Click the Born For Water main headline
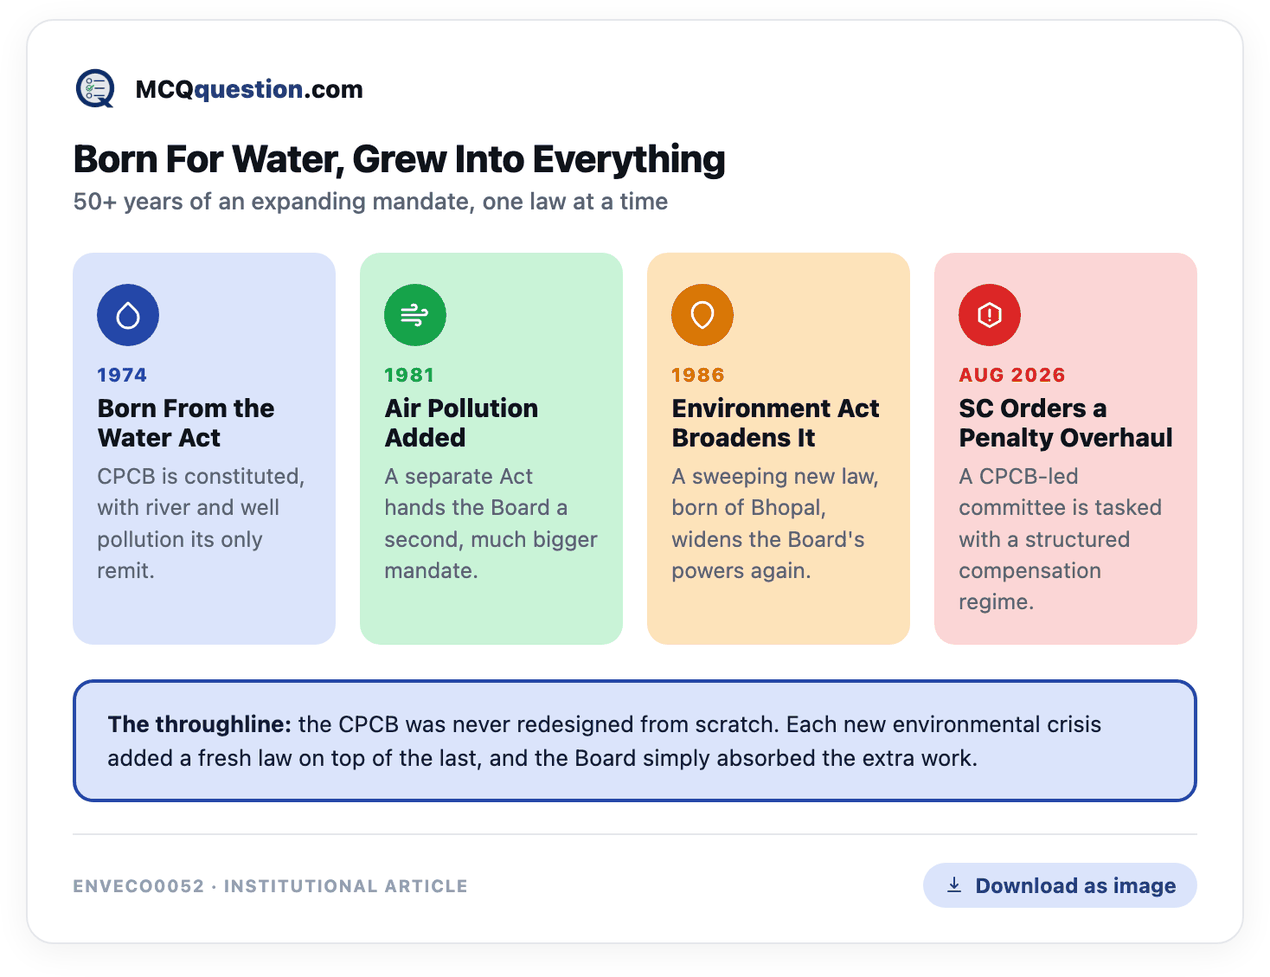The width and height of the screenshot is (1270, 977). tap(399, 159)
